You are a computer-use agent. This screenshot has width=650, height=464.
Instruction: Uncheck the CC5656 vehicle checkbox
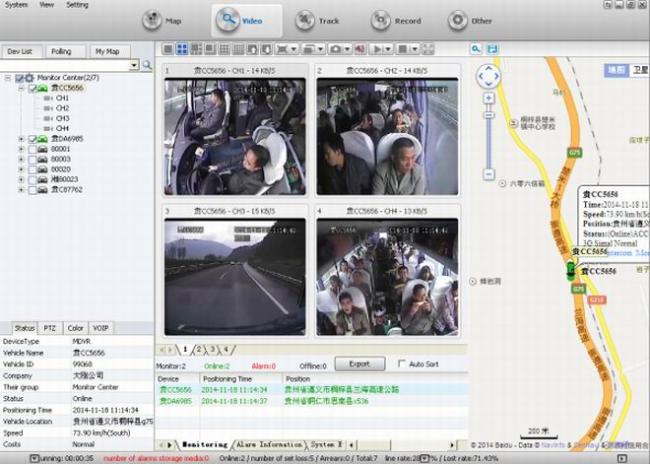coord(33,88)
